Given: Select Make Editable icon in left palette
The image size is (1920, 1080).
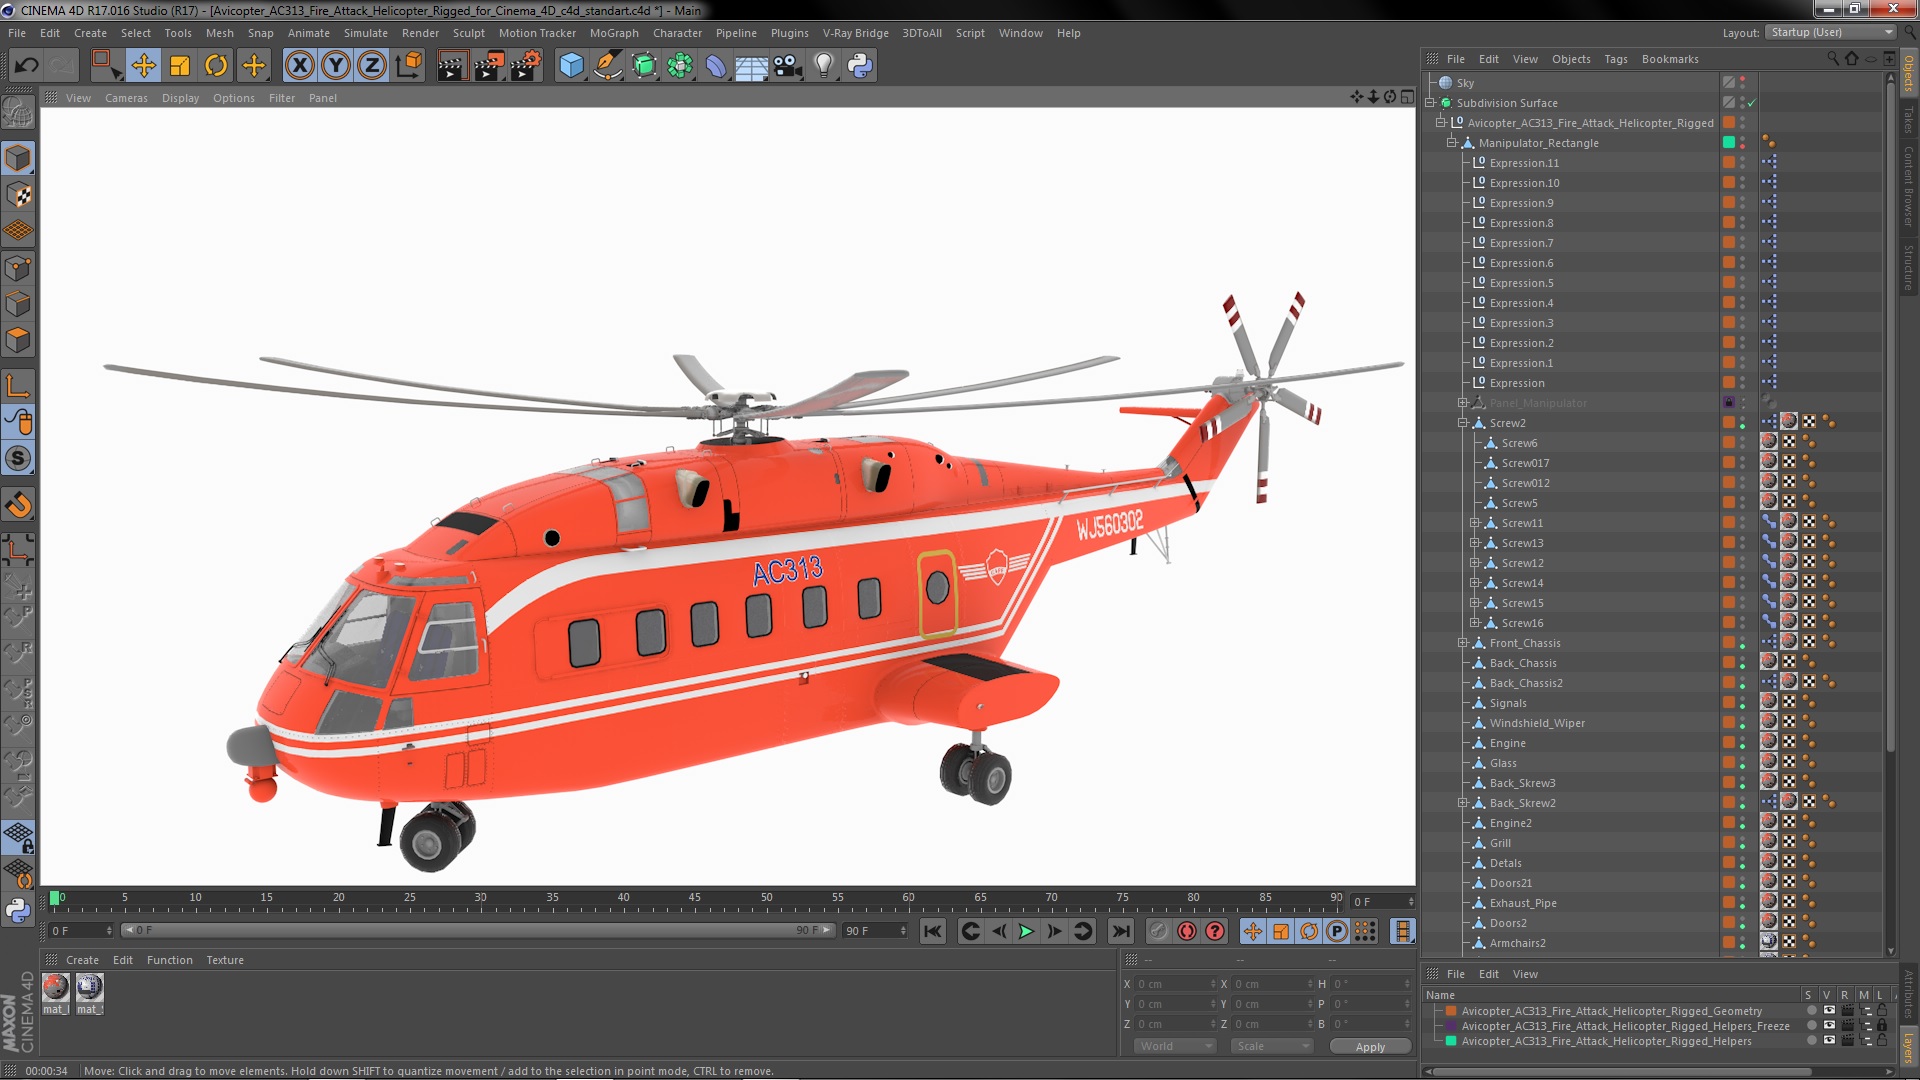Looking at the screenshot, I should 18,112.
